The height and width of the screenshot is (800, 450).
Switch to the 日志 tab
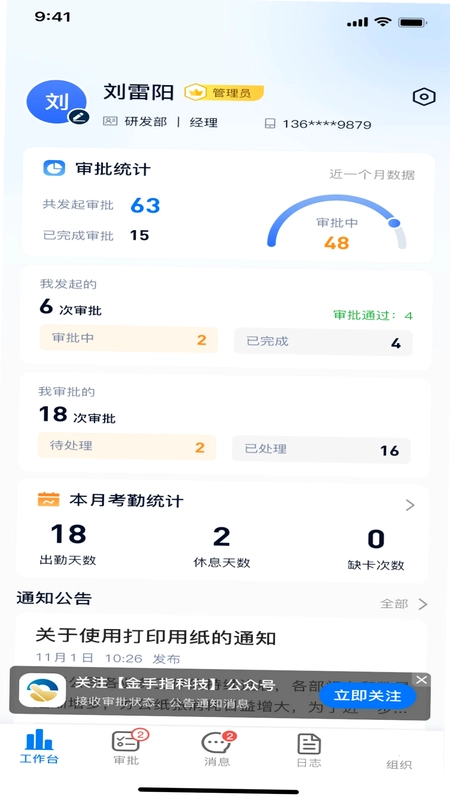tap(309, 751)
